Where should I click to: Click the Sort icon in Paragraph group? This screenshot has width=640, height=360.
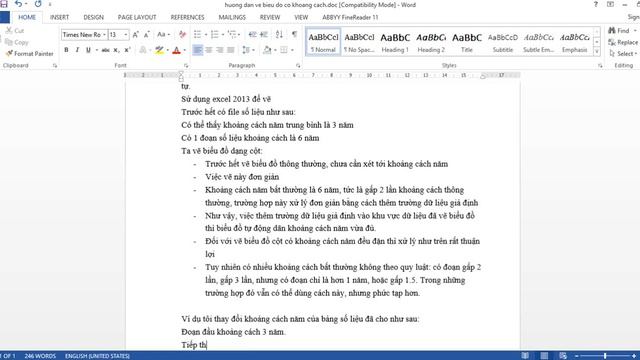(279, 35)
